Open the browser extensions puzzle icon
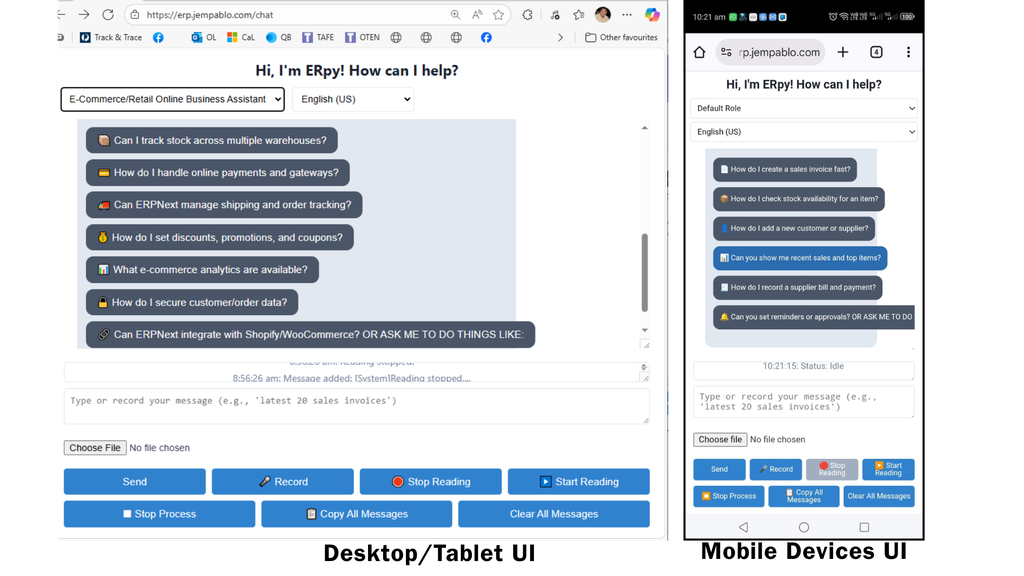 [x=527, y=14]
